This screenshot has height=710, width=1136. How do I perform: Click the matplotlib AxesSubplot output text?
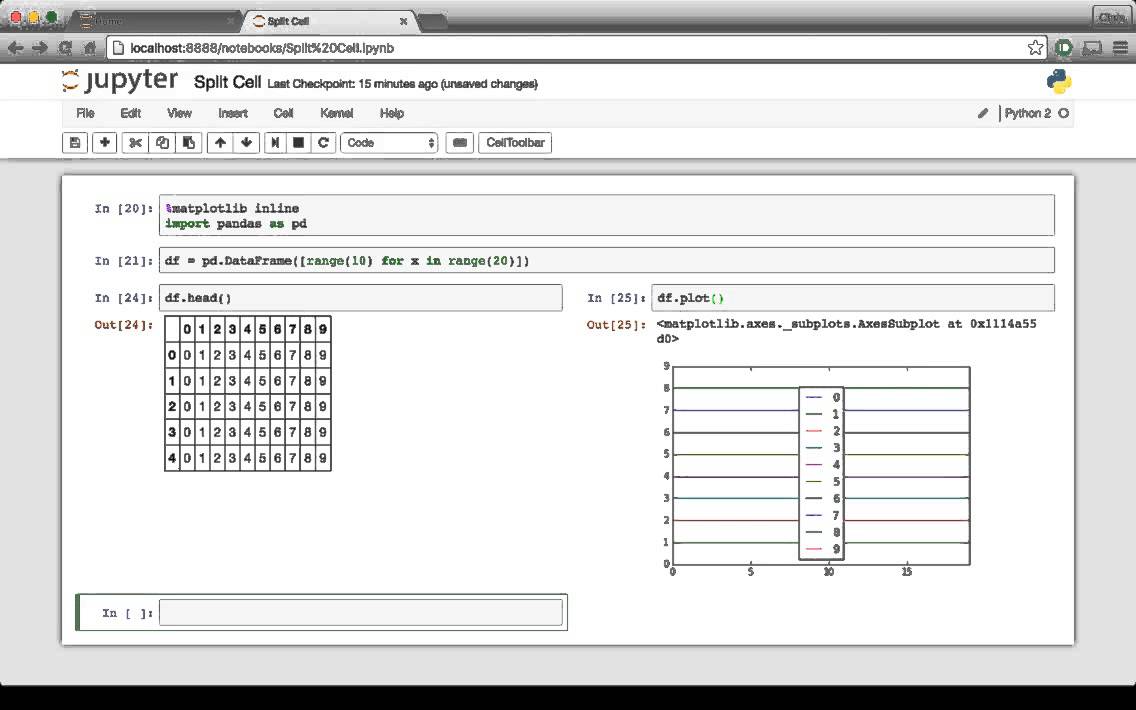point(846,331)
